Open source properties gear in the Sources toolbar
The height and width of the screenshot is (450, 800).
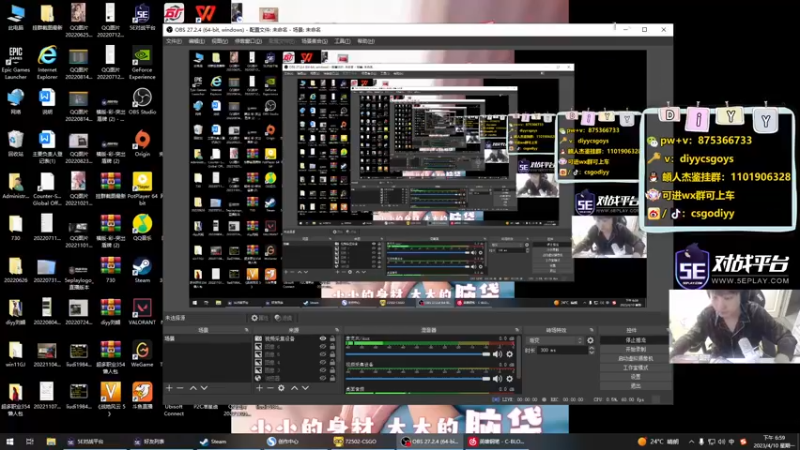(281, 388)
